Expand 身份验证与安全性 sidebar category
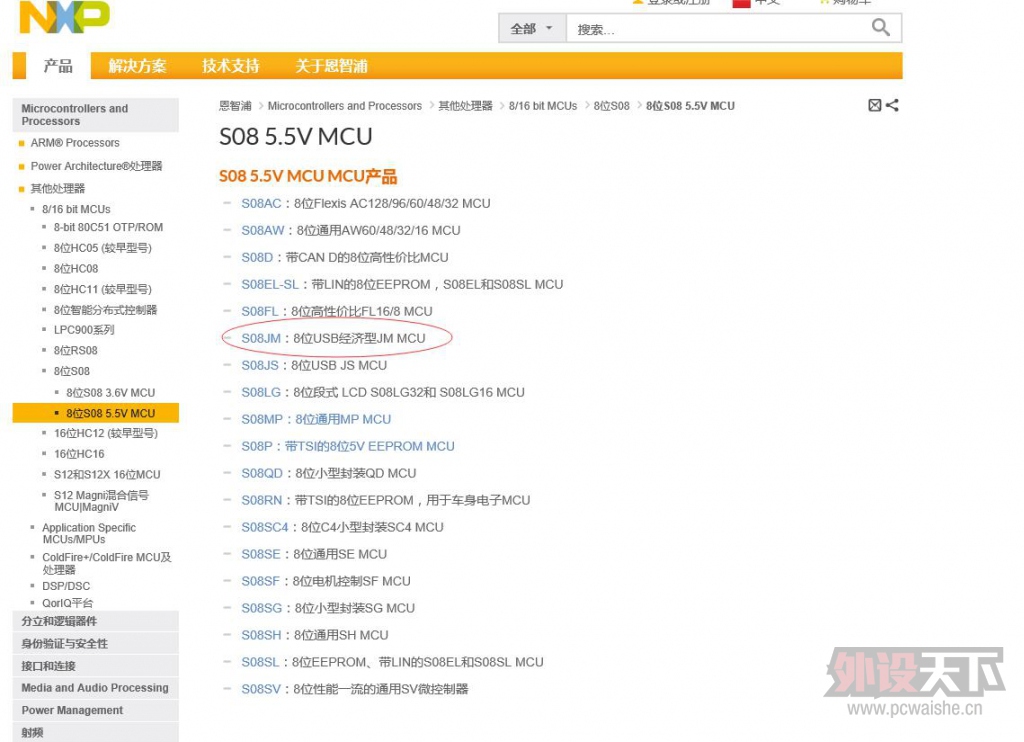Screen dimensions: 1024x742 [x=95, y=643]
